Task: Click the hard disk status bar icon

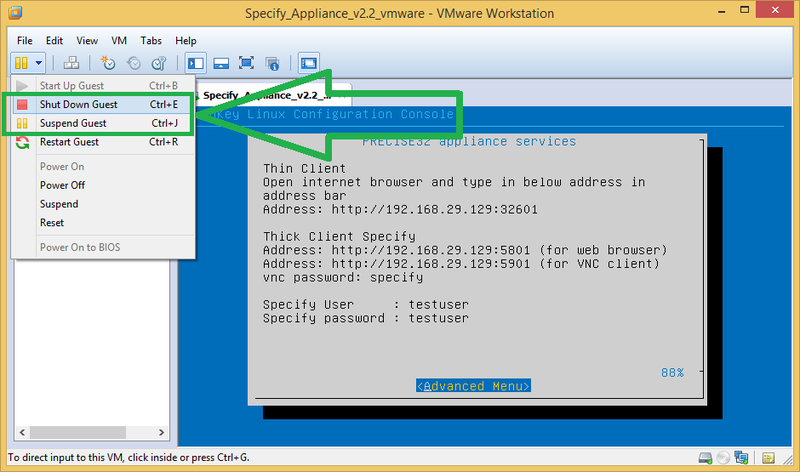Action: click(x=706, y=458)
